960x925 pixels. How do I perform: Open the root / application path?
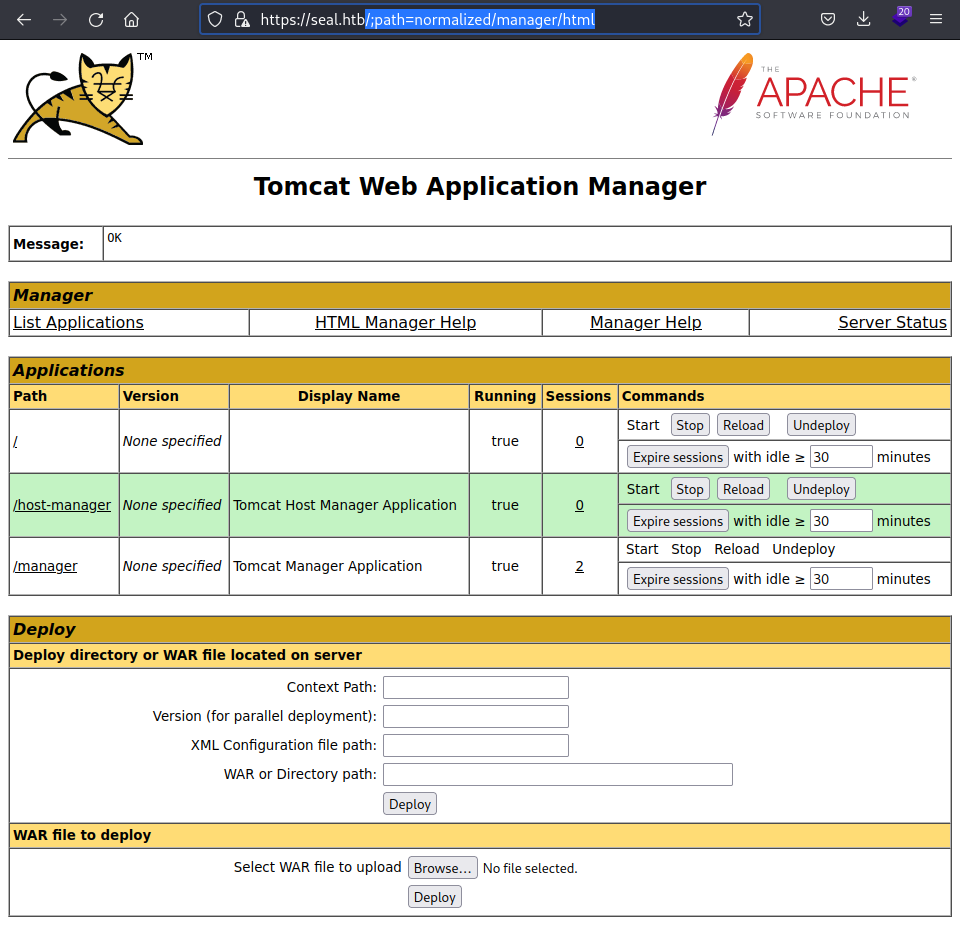pos(15,441)
